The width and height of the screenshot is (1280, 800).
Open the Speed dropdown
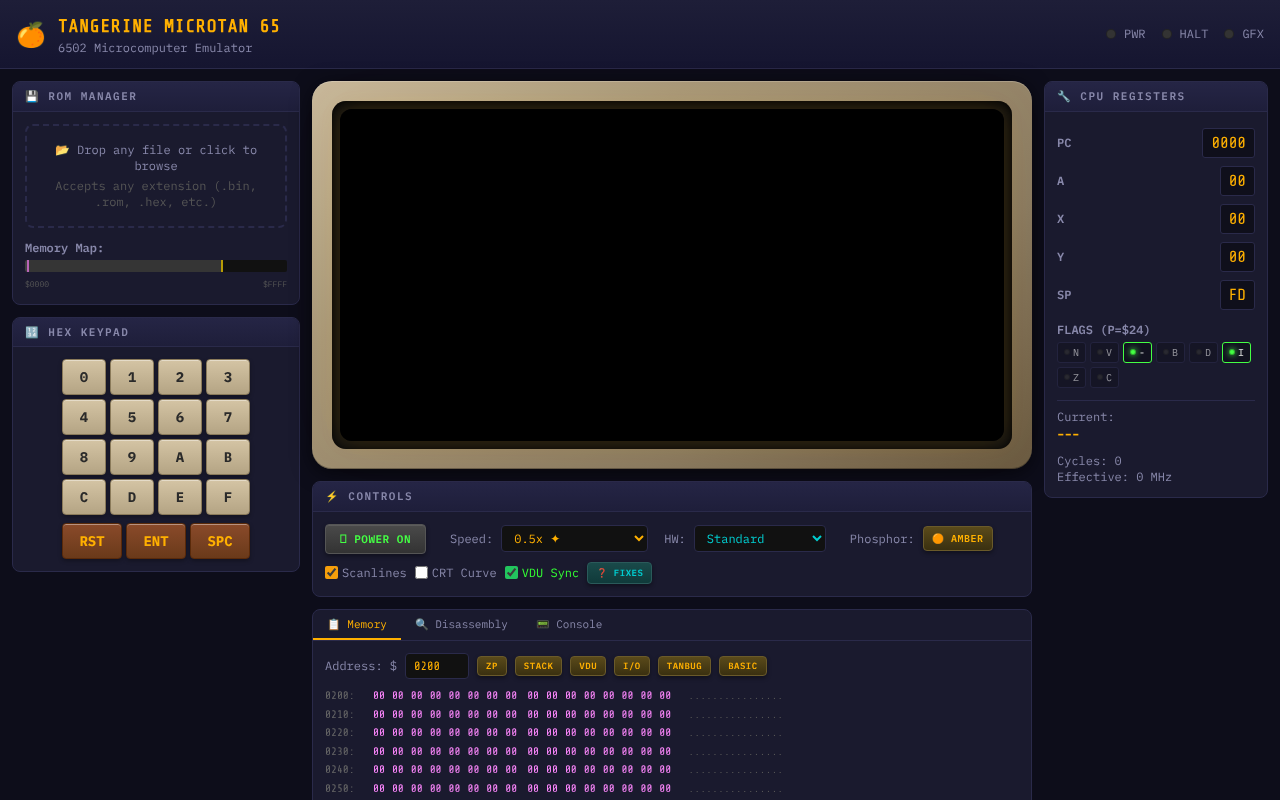pos(574,538)
